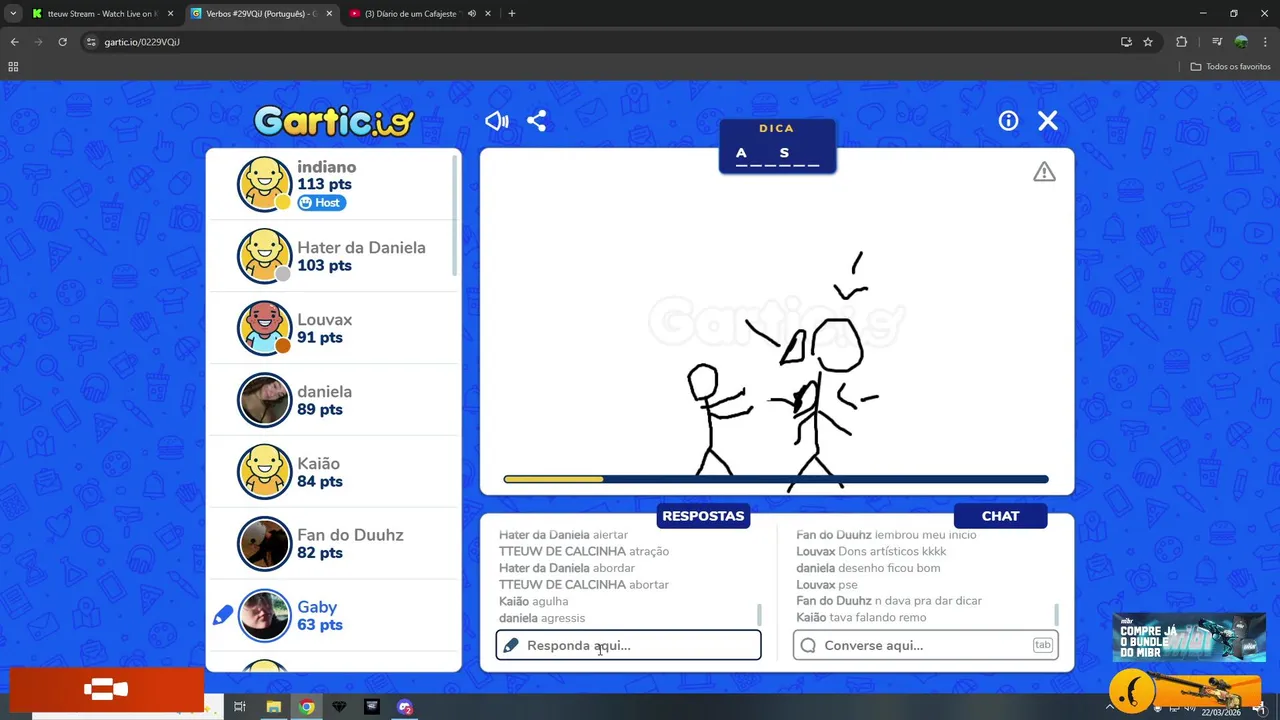The width and height of the screenshot is (1280, 720).
Task: Click the 'Converse aqui...' chat field
Action: click(925, 645)
